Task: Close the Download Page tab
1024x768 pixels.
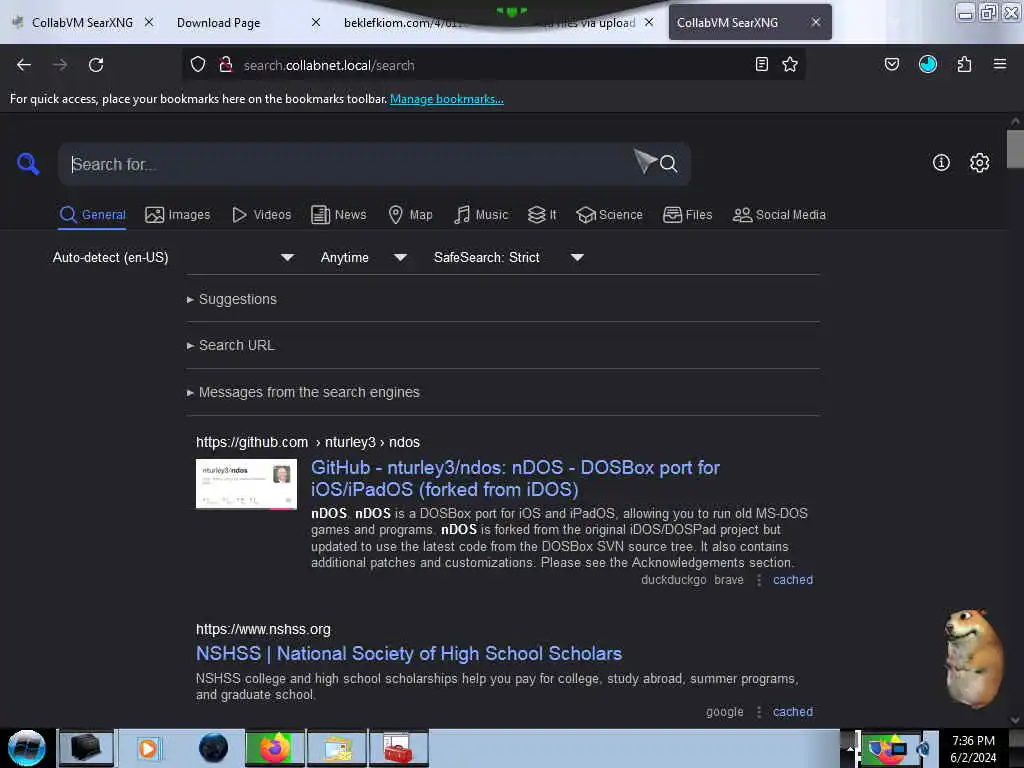Action: click(x=315, y=22)
